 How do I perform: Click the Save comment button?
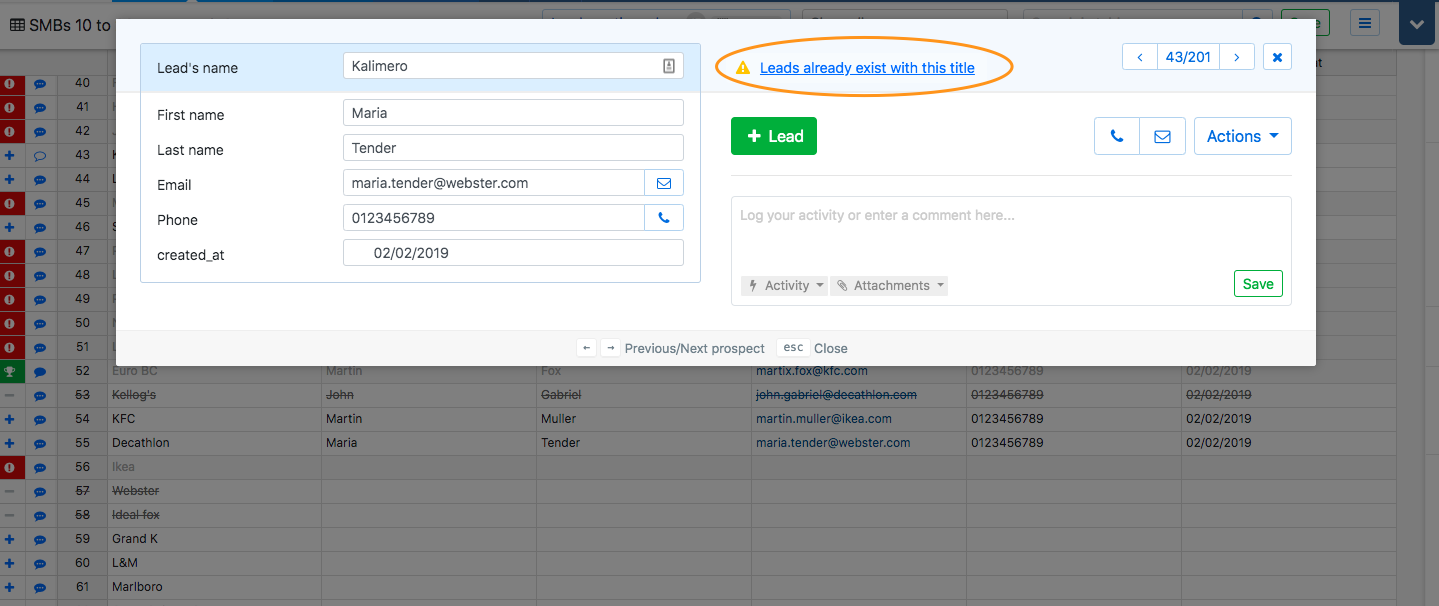1257,284
